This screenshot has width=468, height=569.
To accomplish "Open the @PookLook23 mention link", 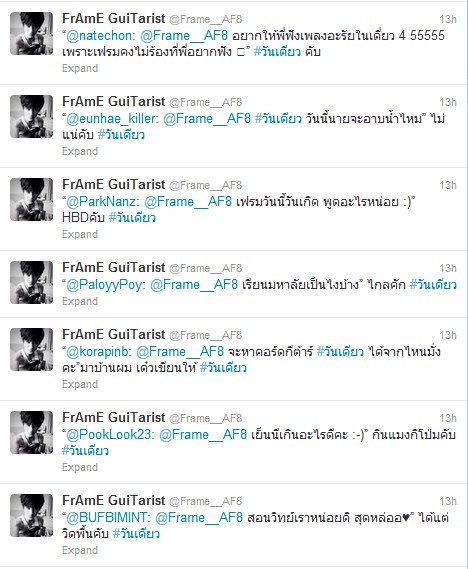I will (109, 435).
